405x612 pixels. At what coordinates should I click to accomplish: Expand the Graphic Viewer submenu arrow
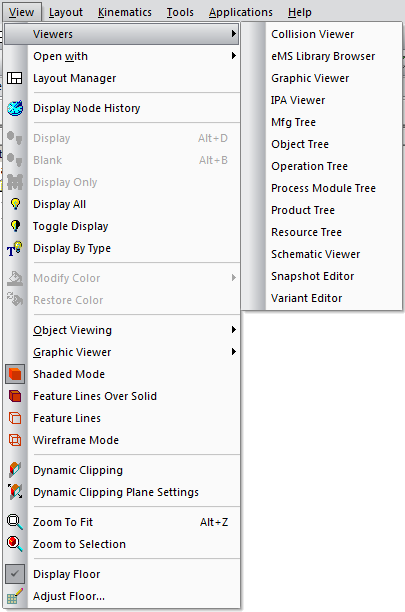[x=234, y=352]
